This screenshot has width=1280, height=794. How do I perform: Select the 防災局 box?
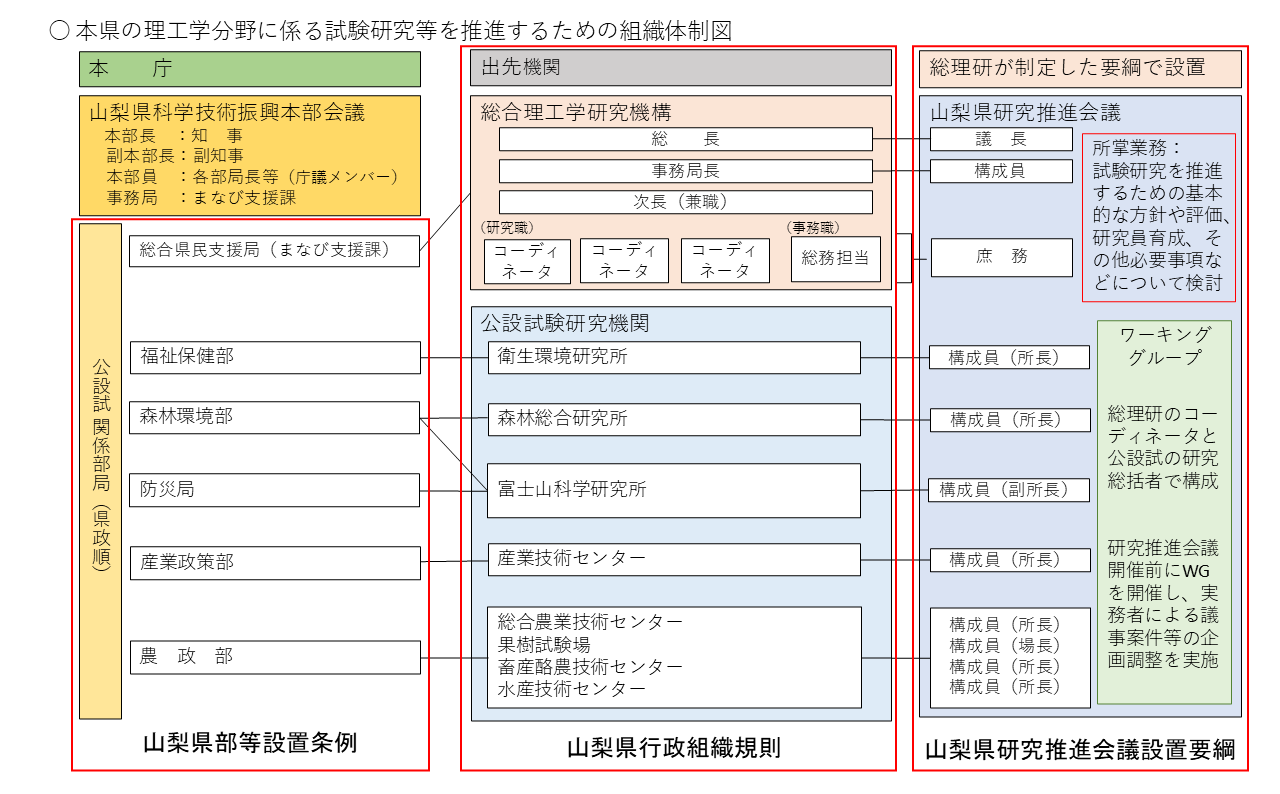tap(274, 490)
